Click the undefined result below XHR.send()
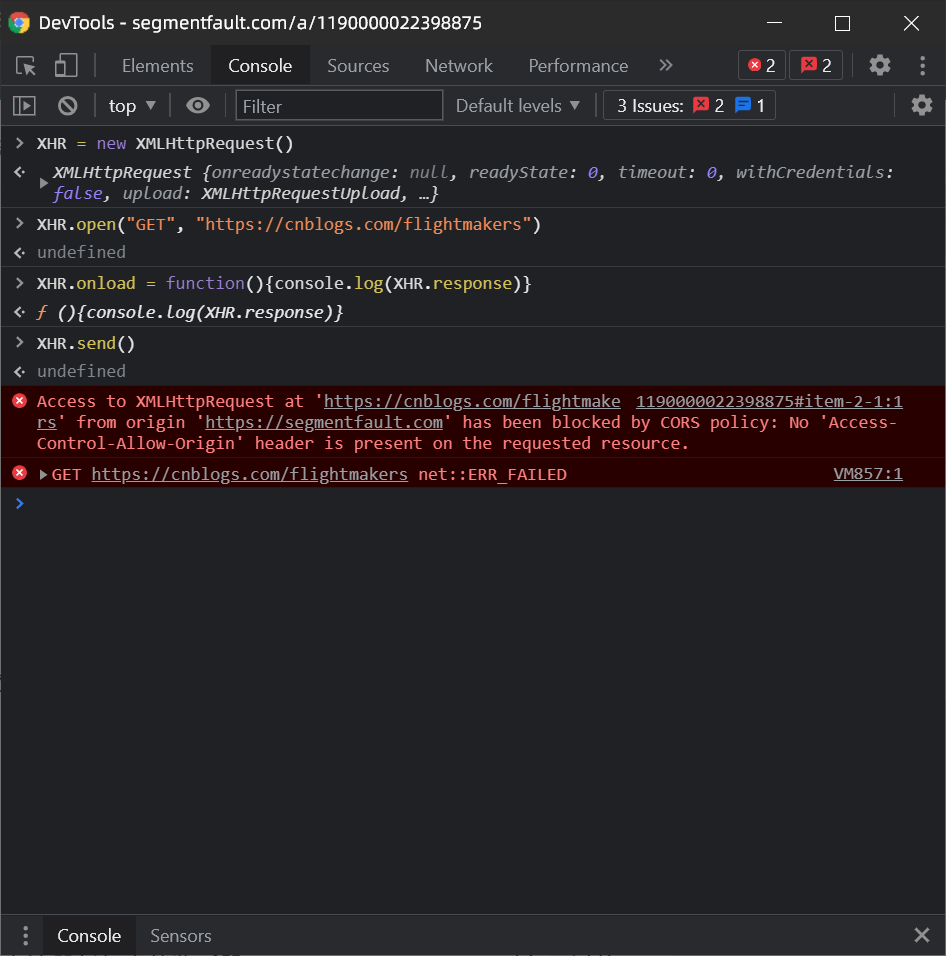The image size is (946, 956). click(81, 371)
